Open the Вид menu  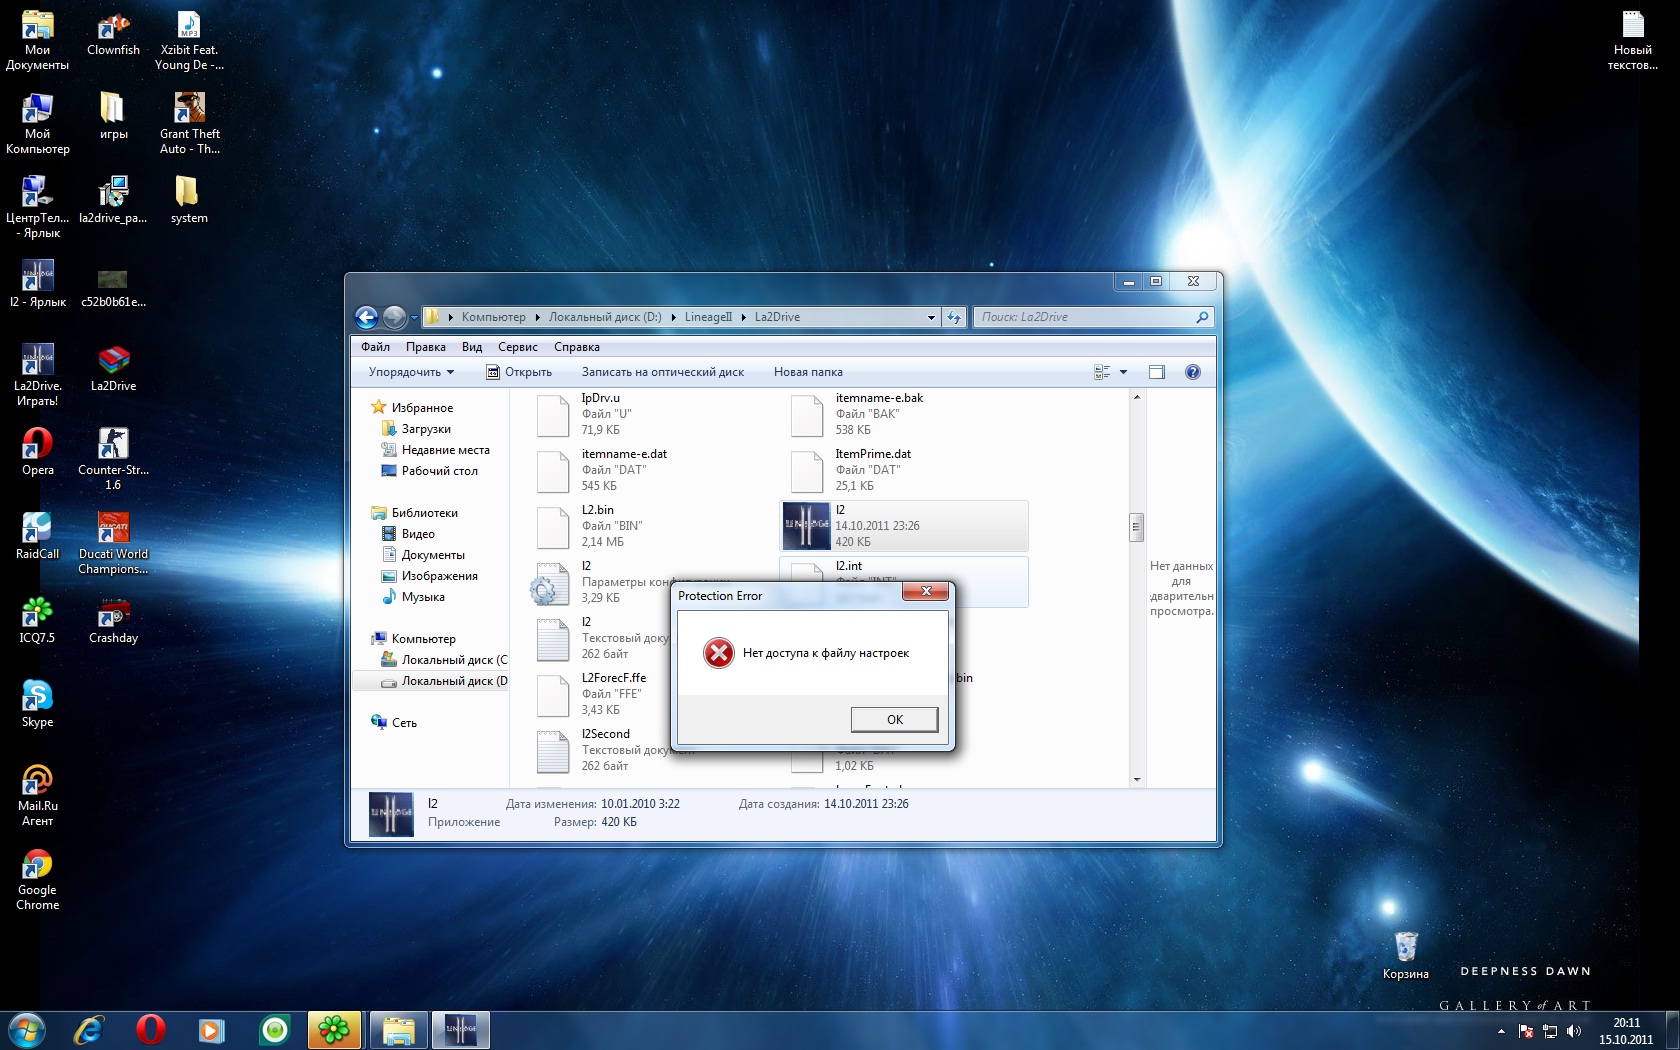[472, 347]
